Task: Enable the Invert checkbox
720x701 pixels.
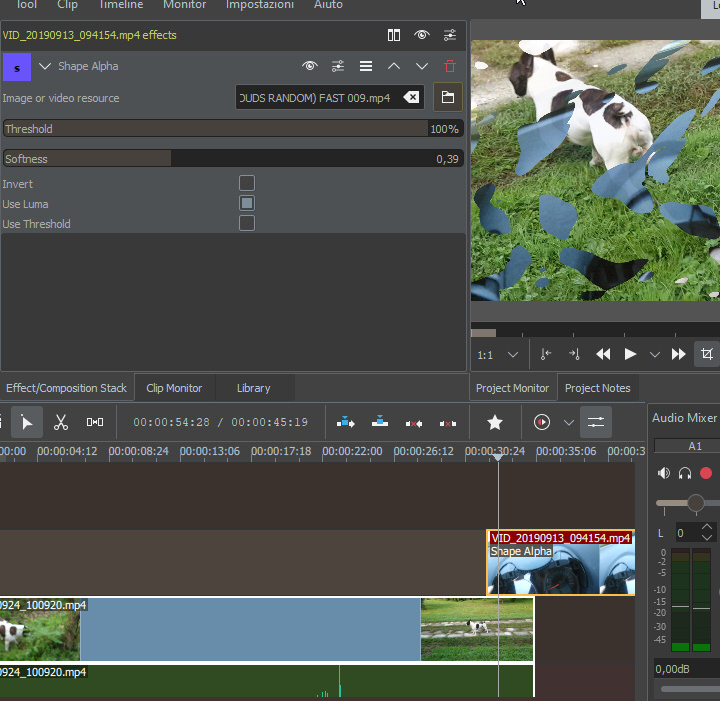Action: pyautogui.click(x=247, y=183)
